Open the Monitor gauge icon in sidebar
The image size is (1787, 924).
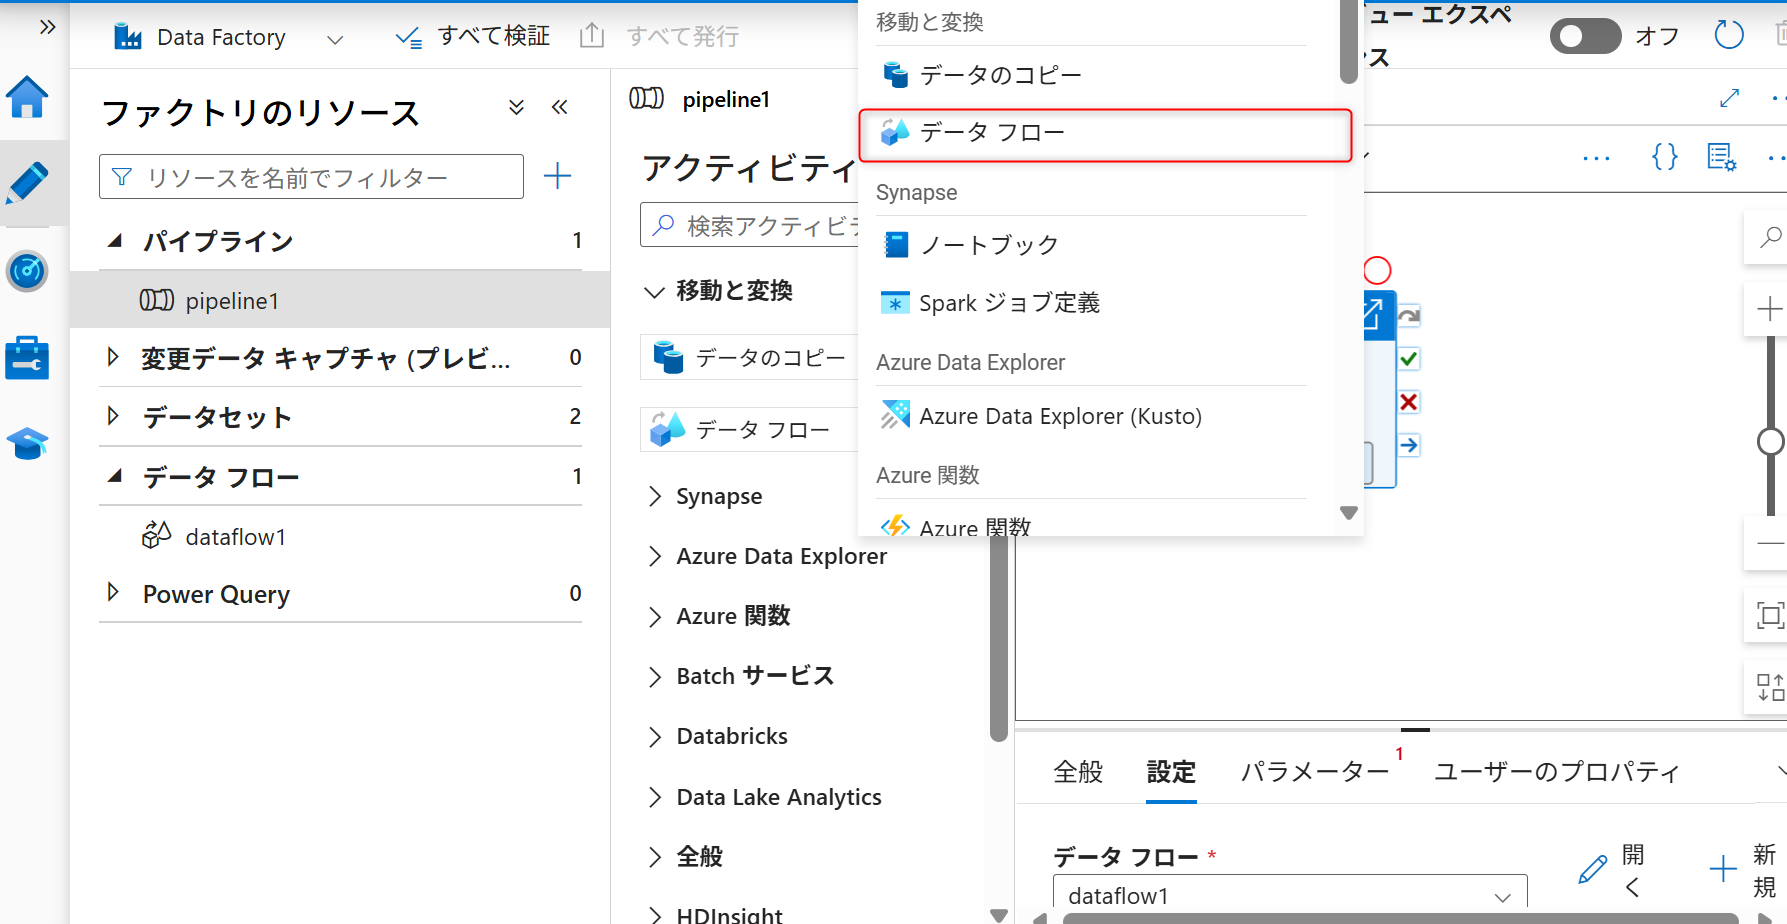click(27, 270)
